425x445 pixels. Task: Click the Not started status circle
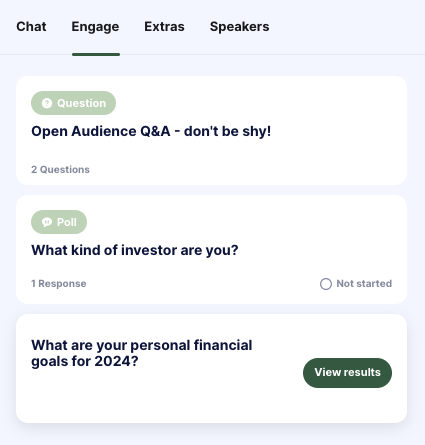[326, 284]
